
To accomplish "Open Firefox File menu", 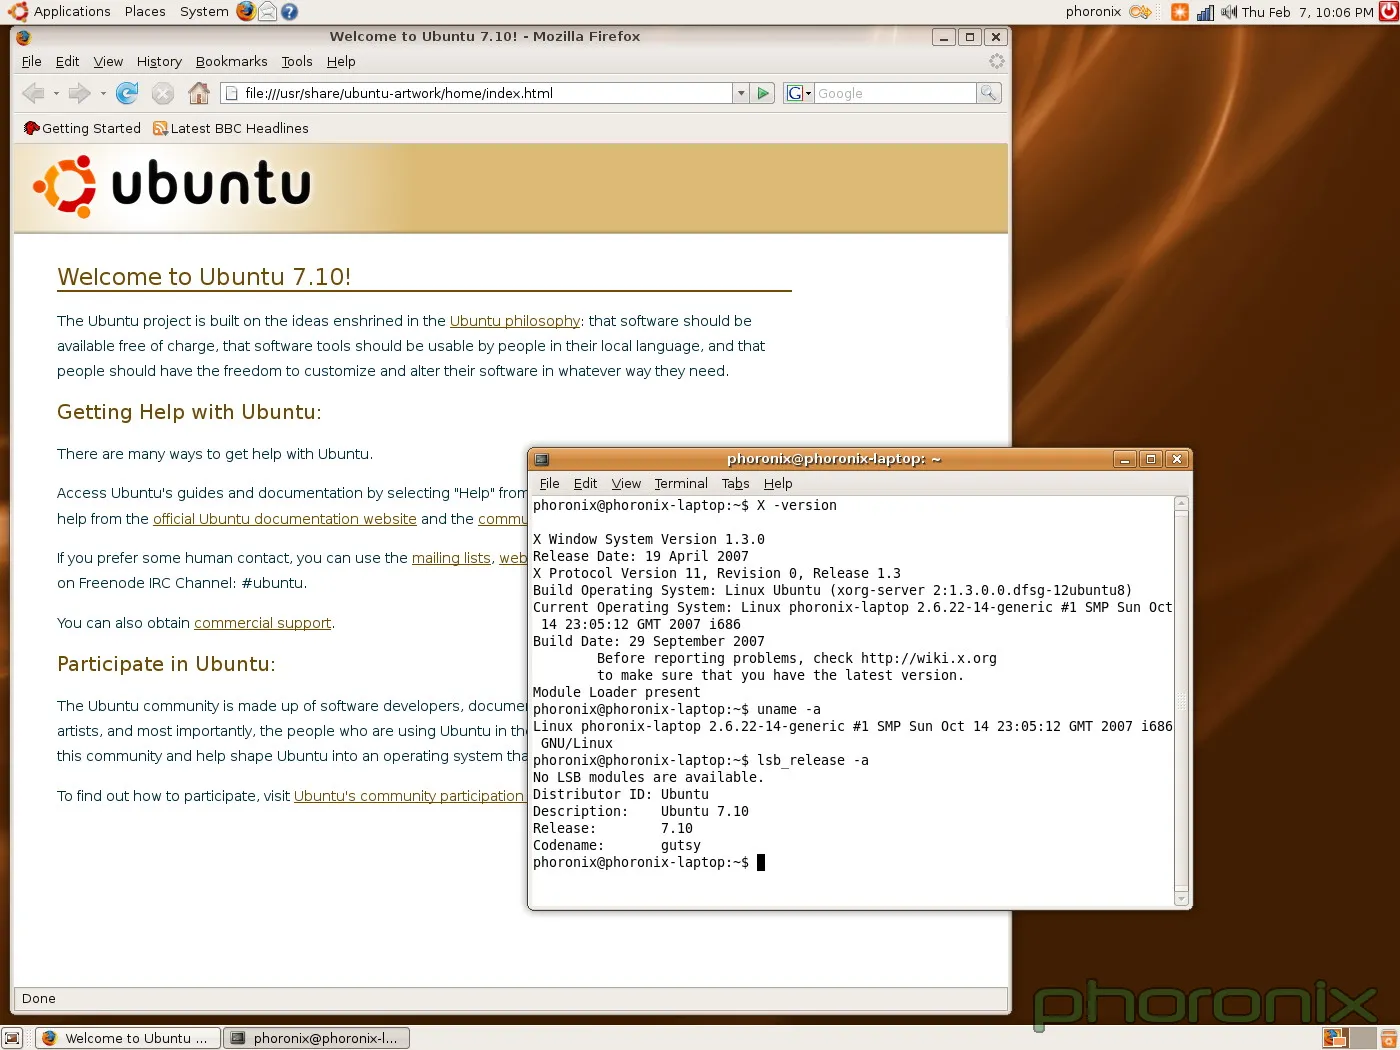I will [32, 61].
